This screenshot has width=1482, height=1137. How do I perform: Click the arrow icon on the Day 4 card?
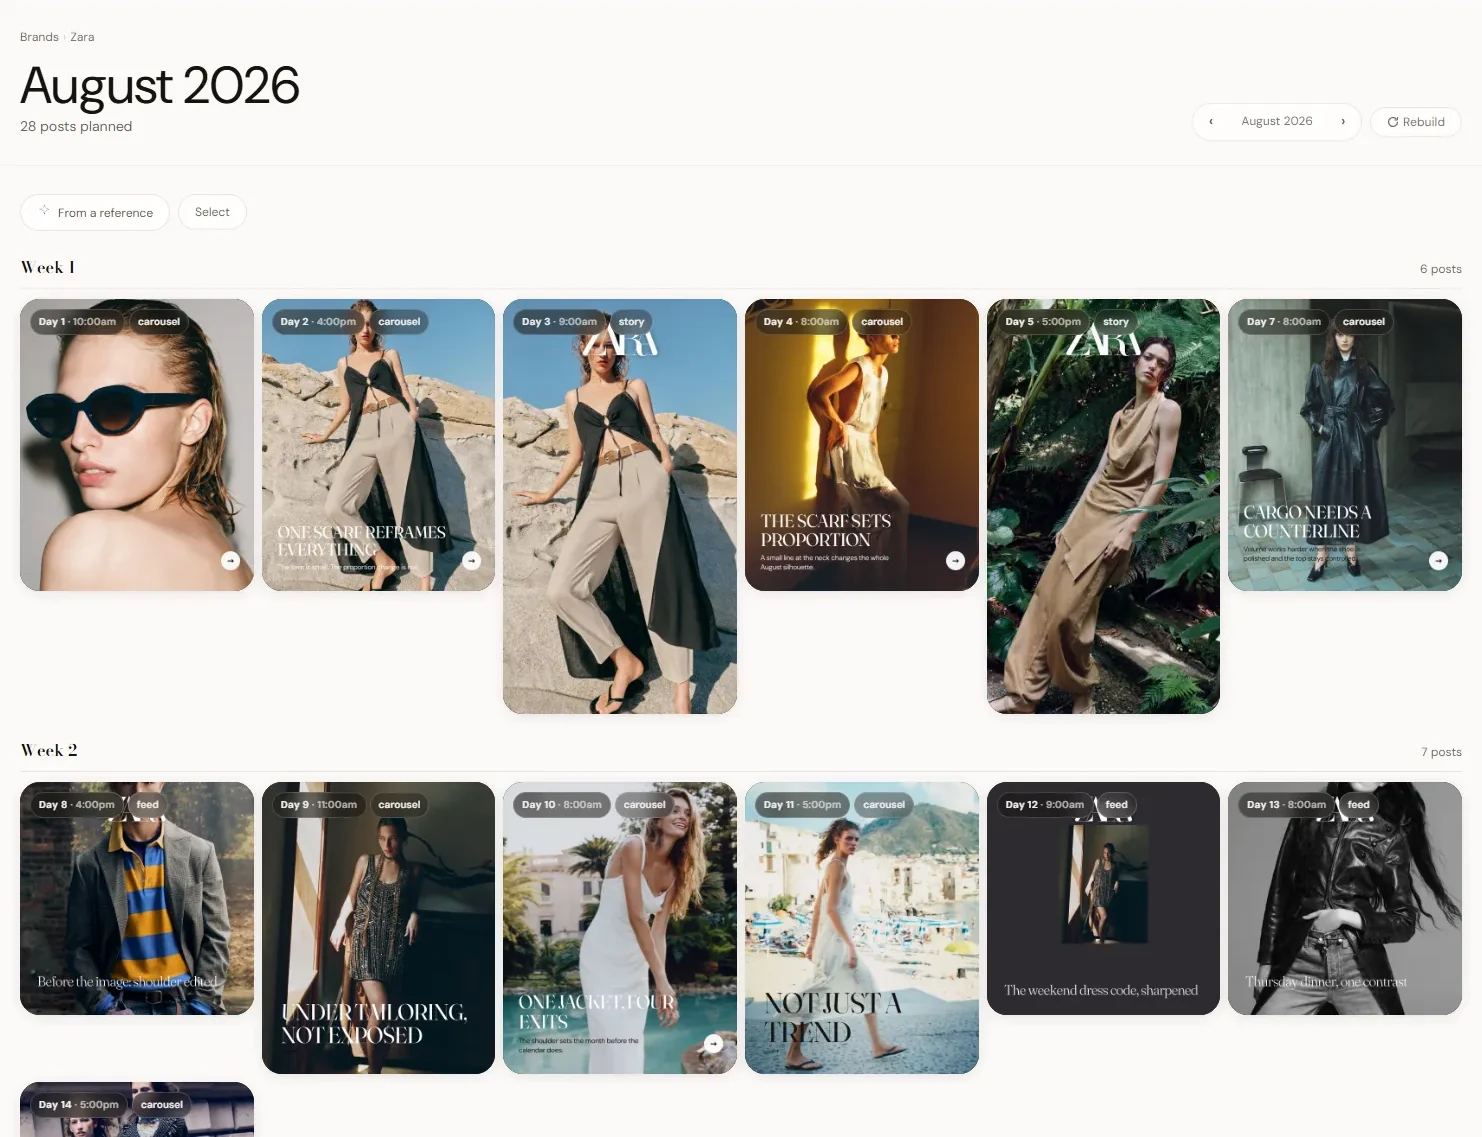[955, 561]
